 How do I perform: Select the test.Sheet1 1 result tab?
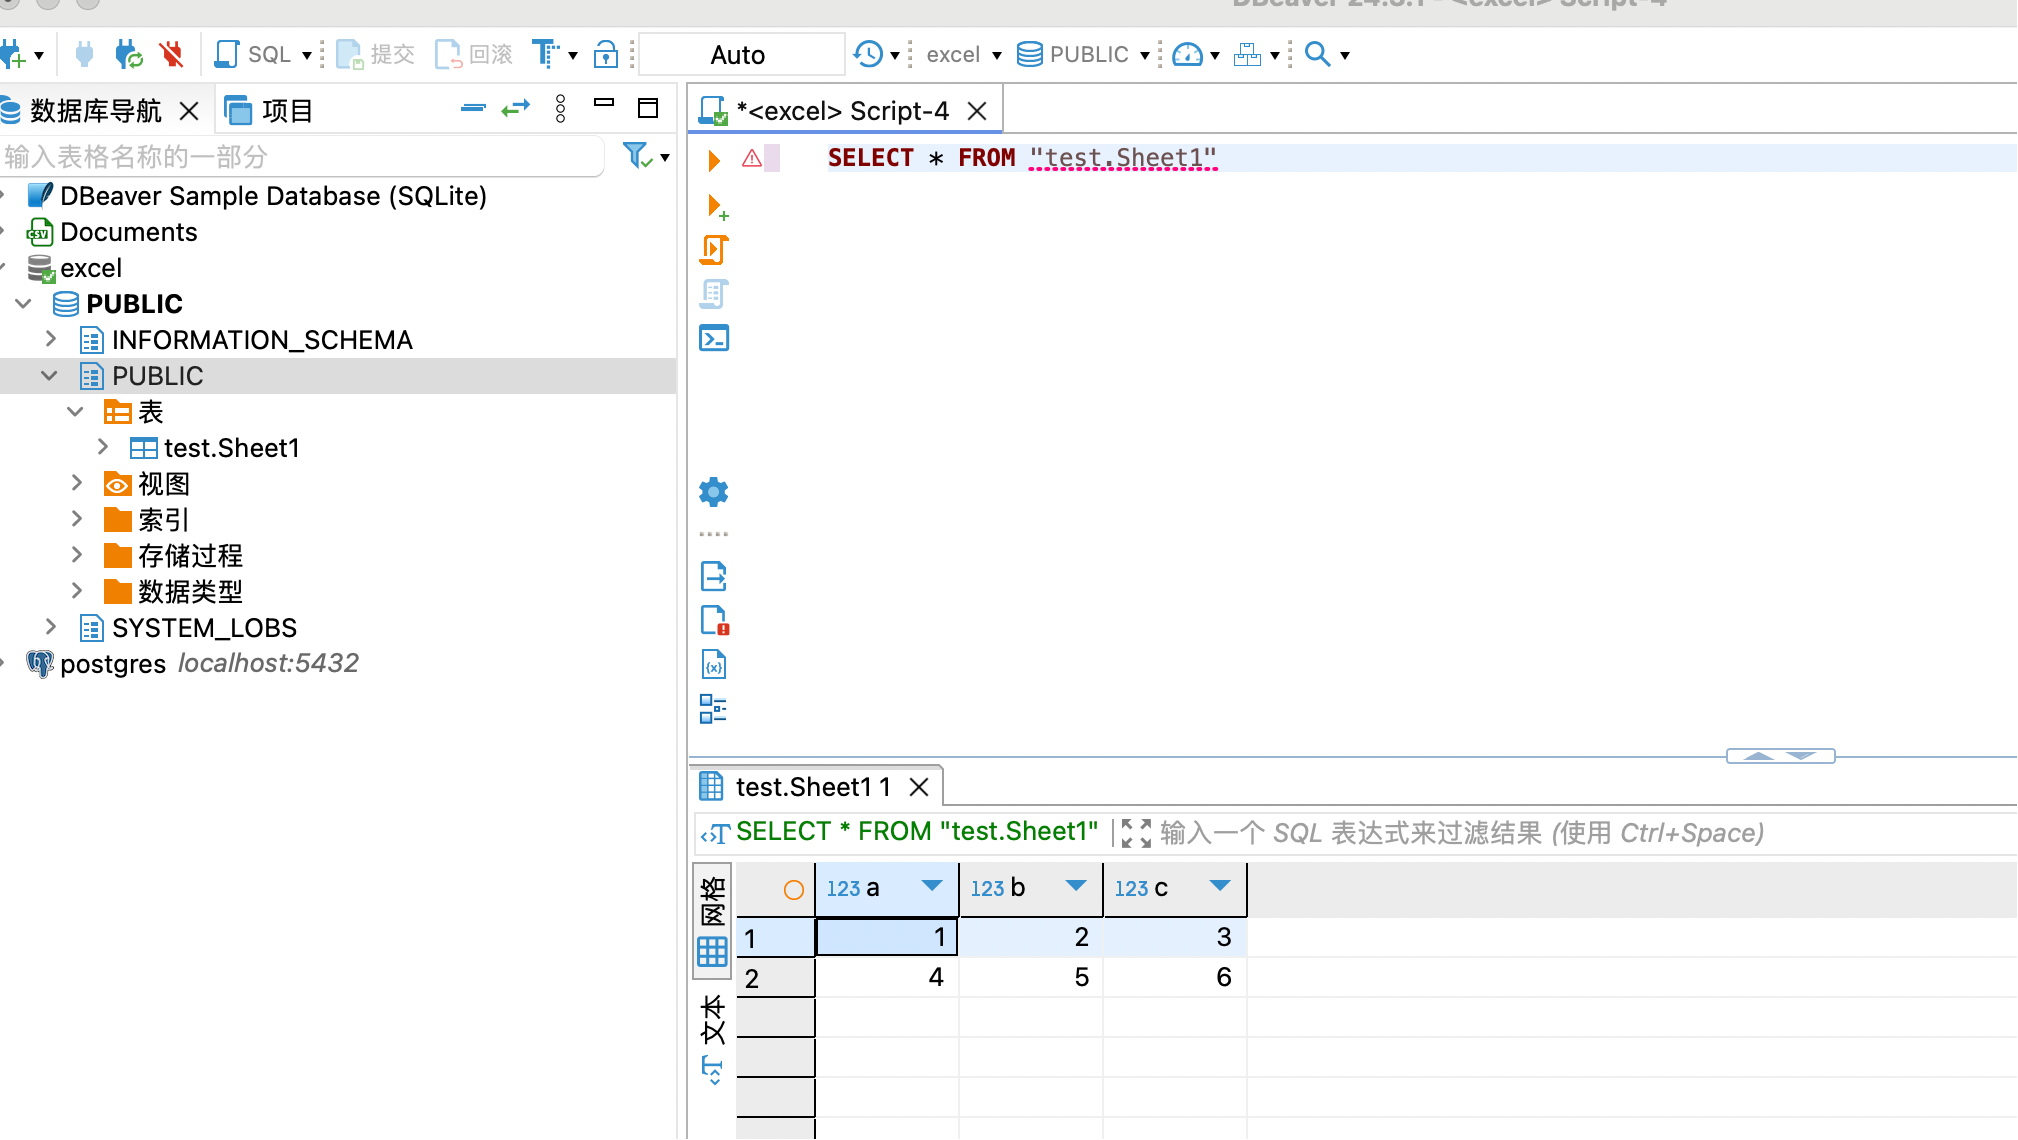[x=812, y=788]
